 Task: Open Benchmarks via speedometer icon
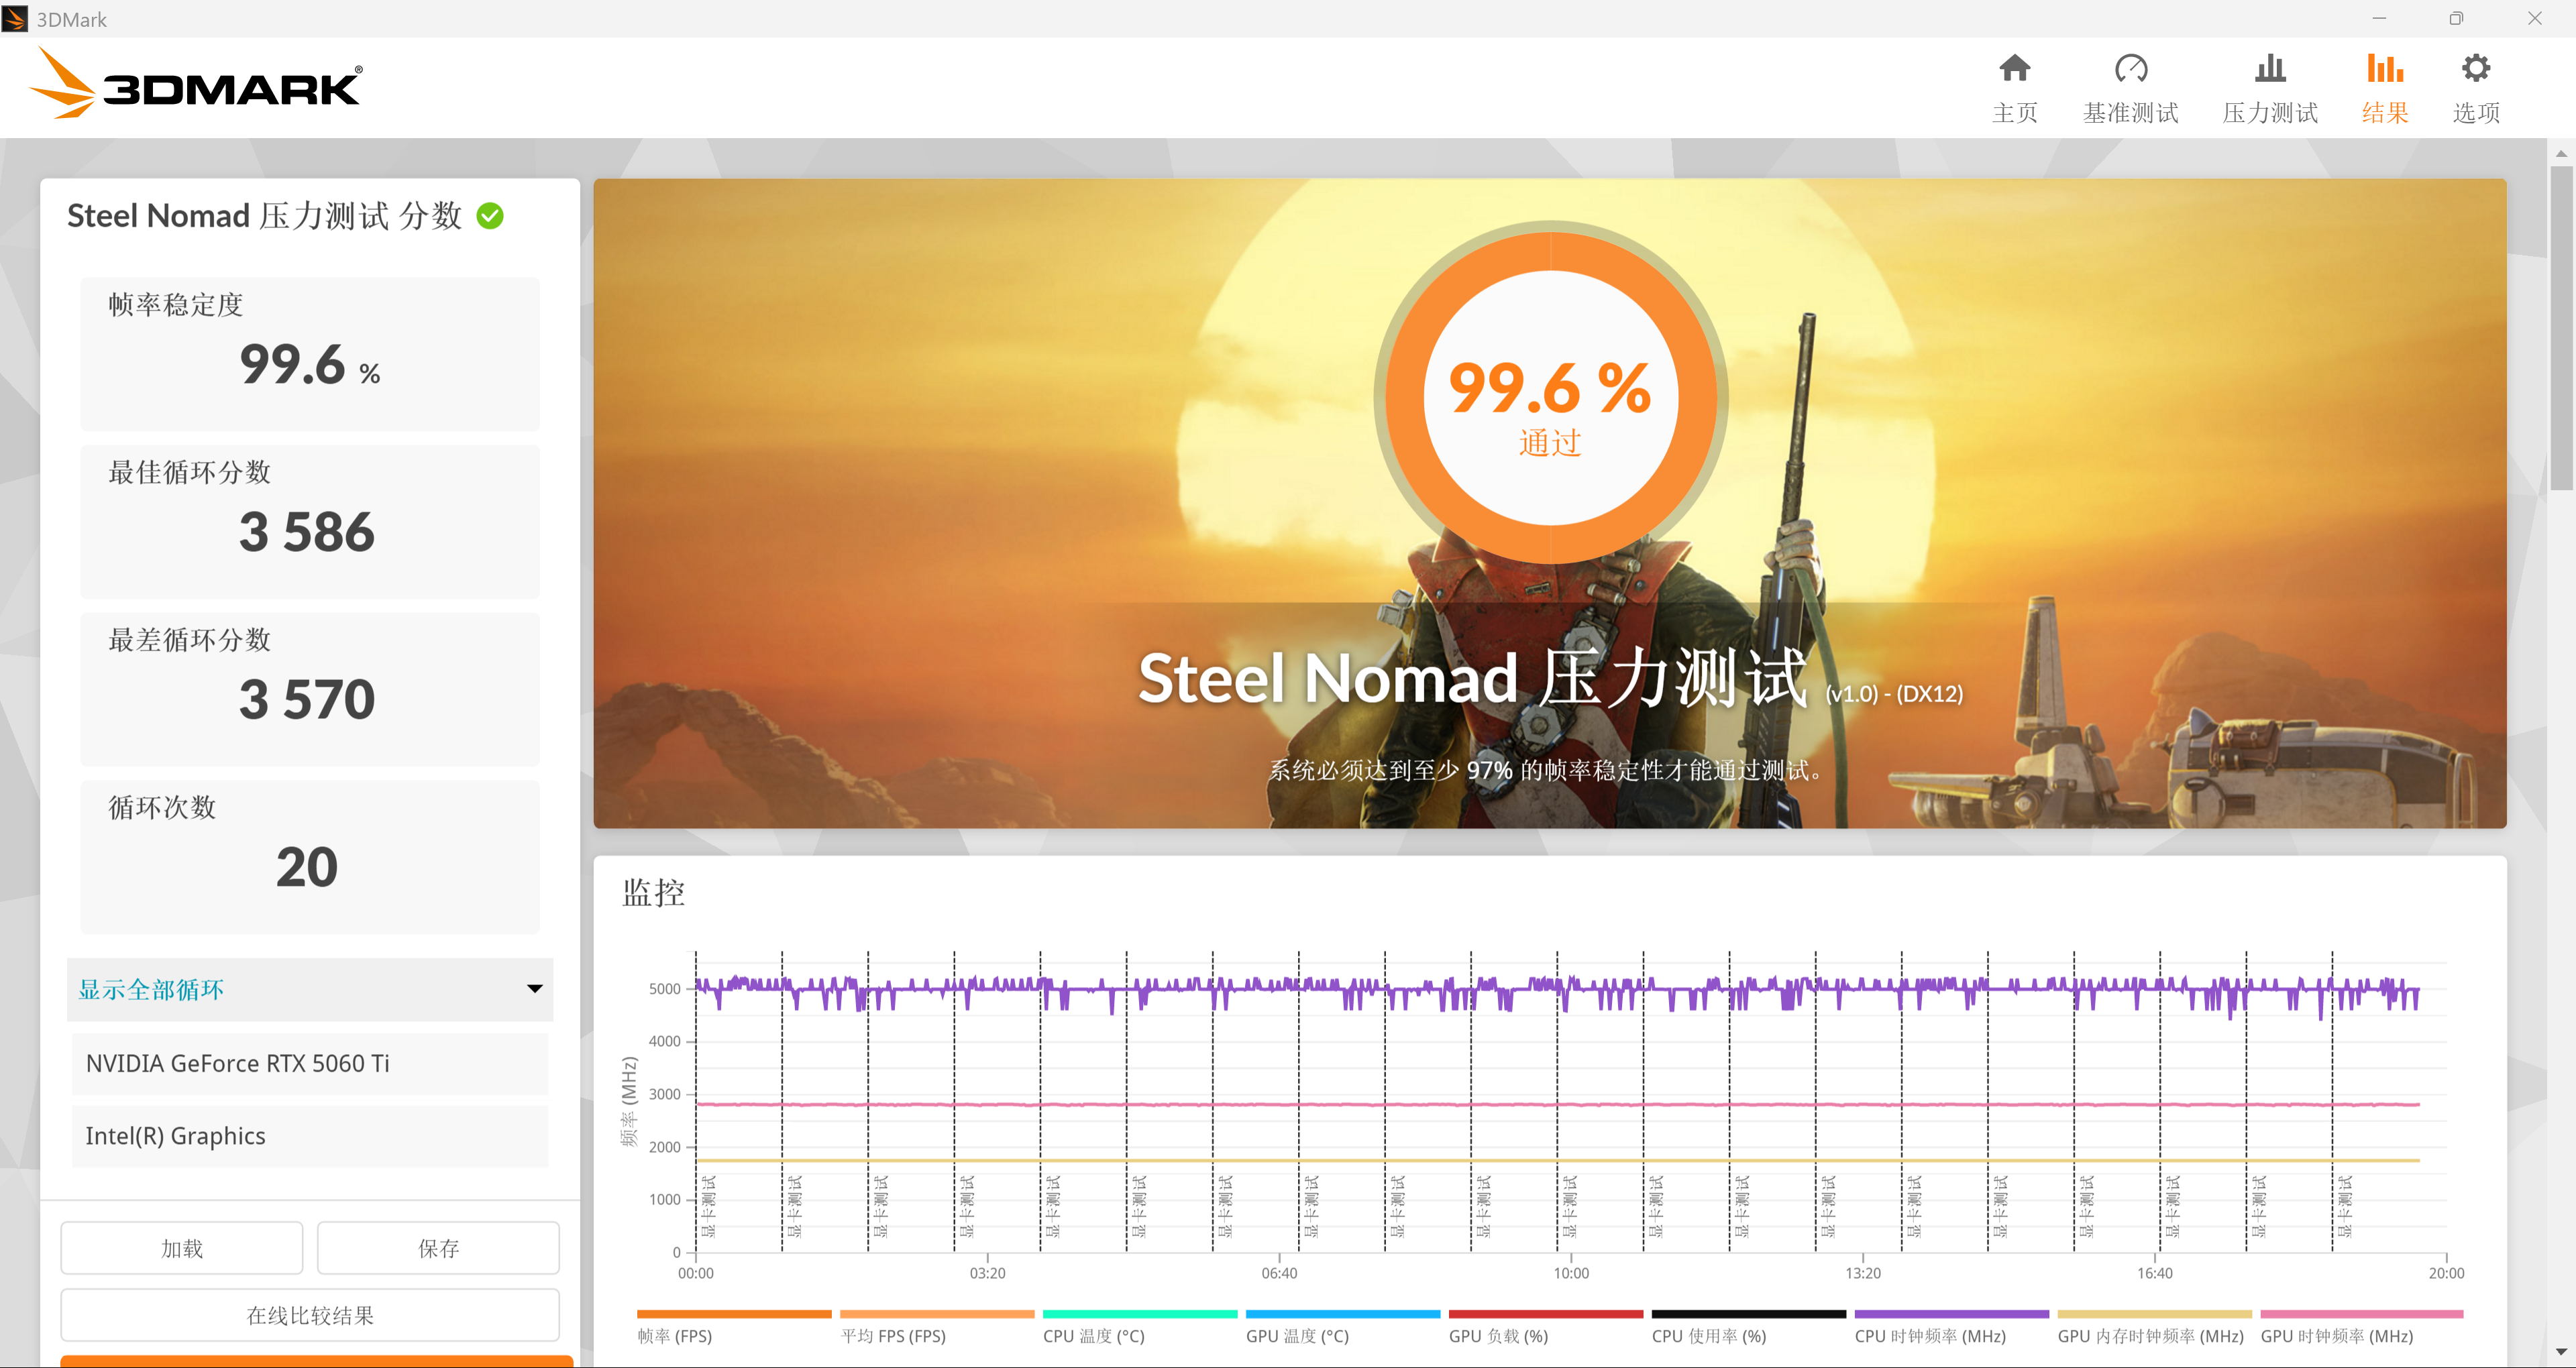pyautogui.click(x=2130, y=68)
